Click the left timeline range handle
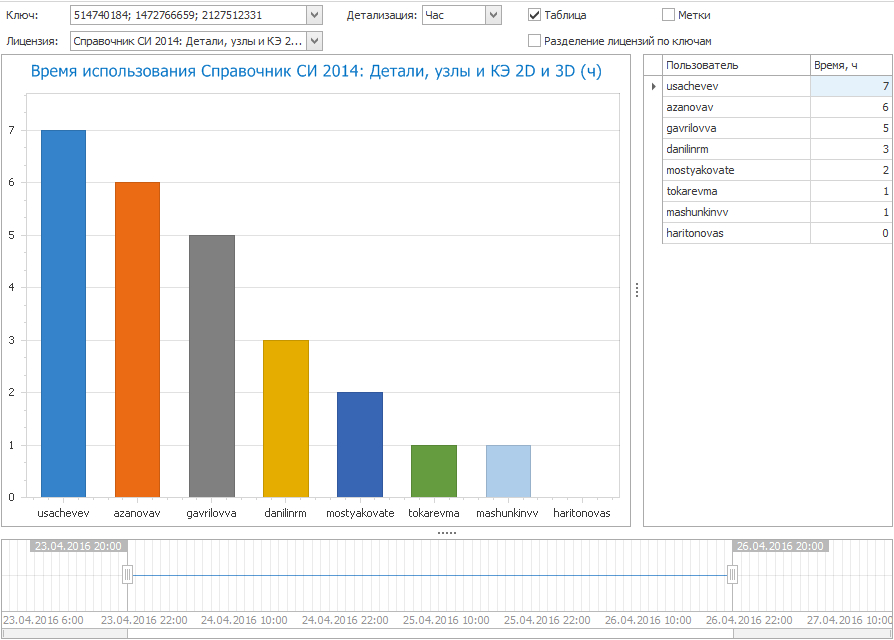This screenshot has width=894, height=640. tap(127, 574)
